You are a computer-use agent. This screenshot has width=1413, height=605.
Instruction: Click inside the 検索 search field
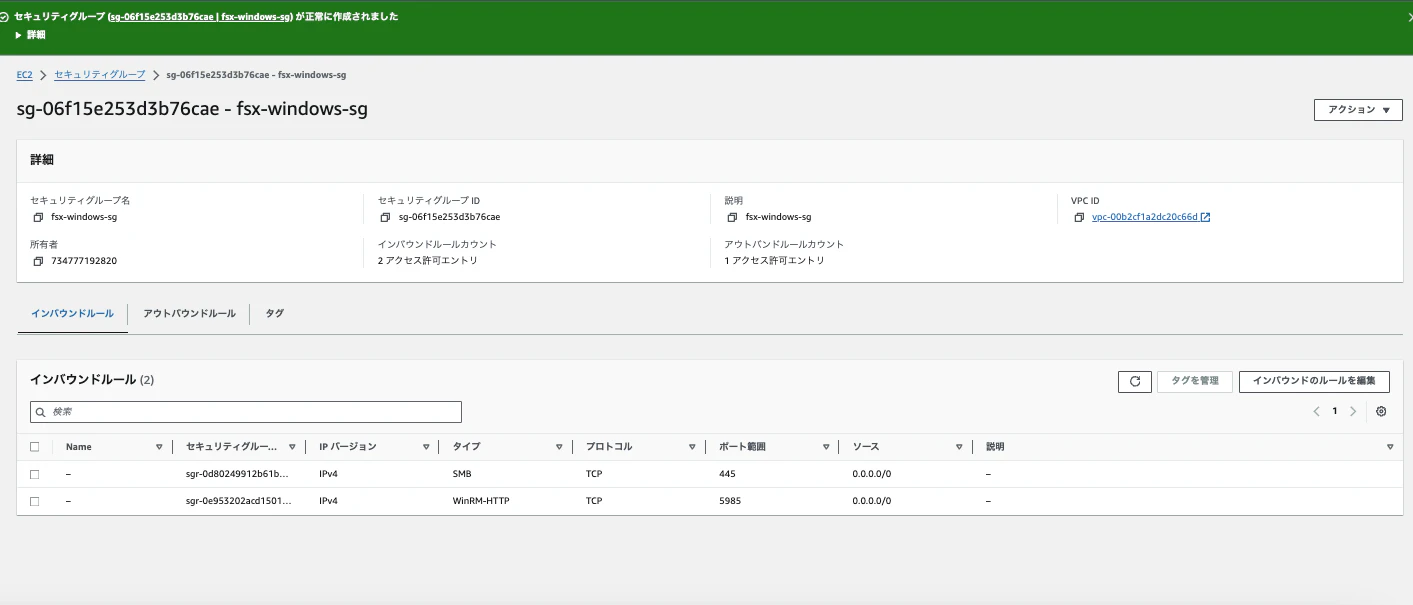tap(245, 411)
